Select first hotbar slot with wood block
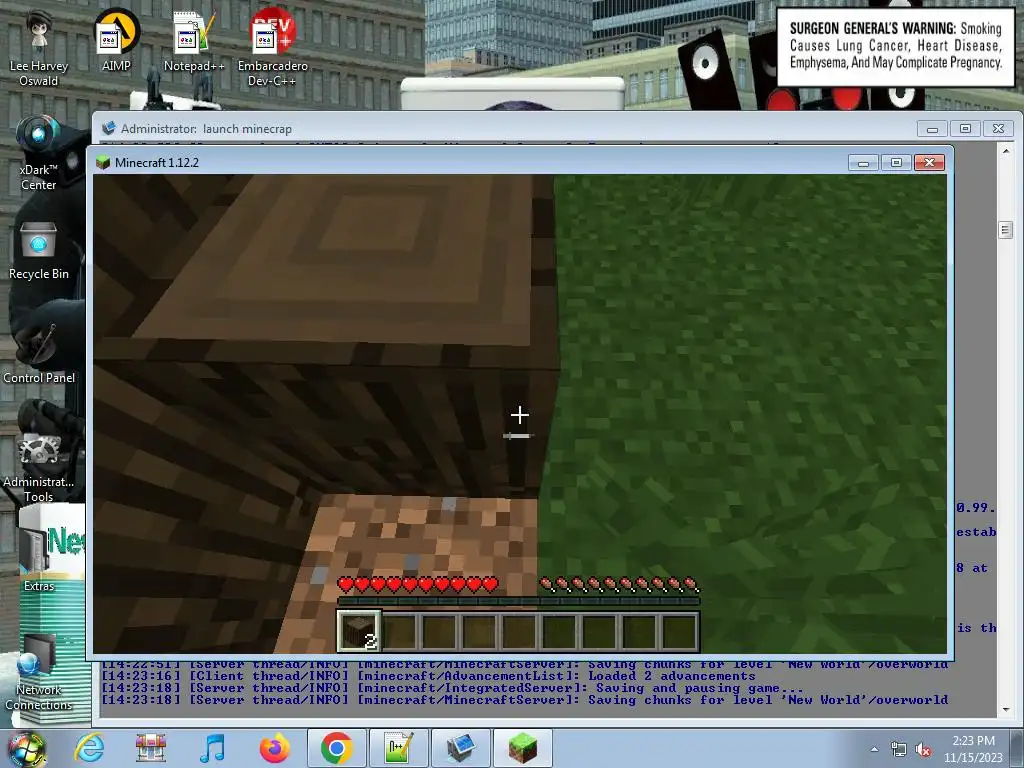Viewport: 1024px width, 768px height. pos(359,631)
